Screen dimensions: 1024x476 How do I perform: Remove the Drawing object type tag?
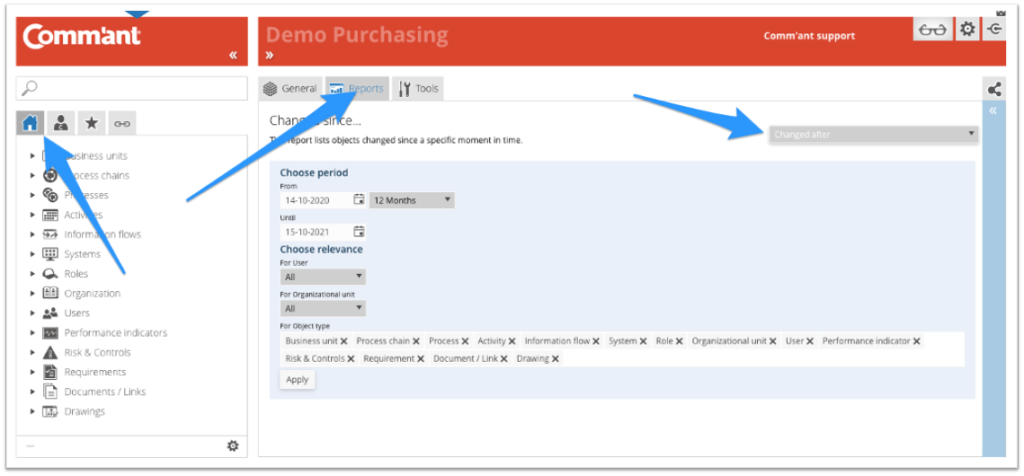[555, 358]
